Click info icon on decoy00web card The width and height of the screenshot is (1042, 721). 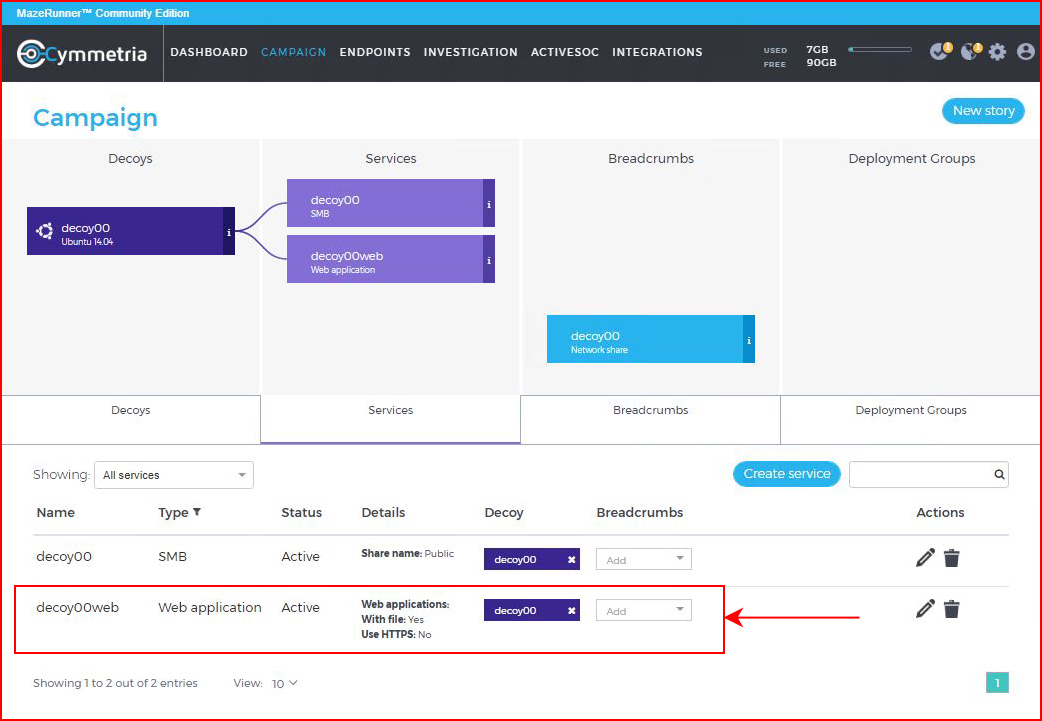coord(489,260)
